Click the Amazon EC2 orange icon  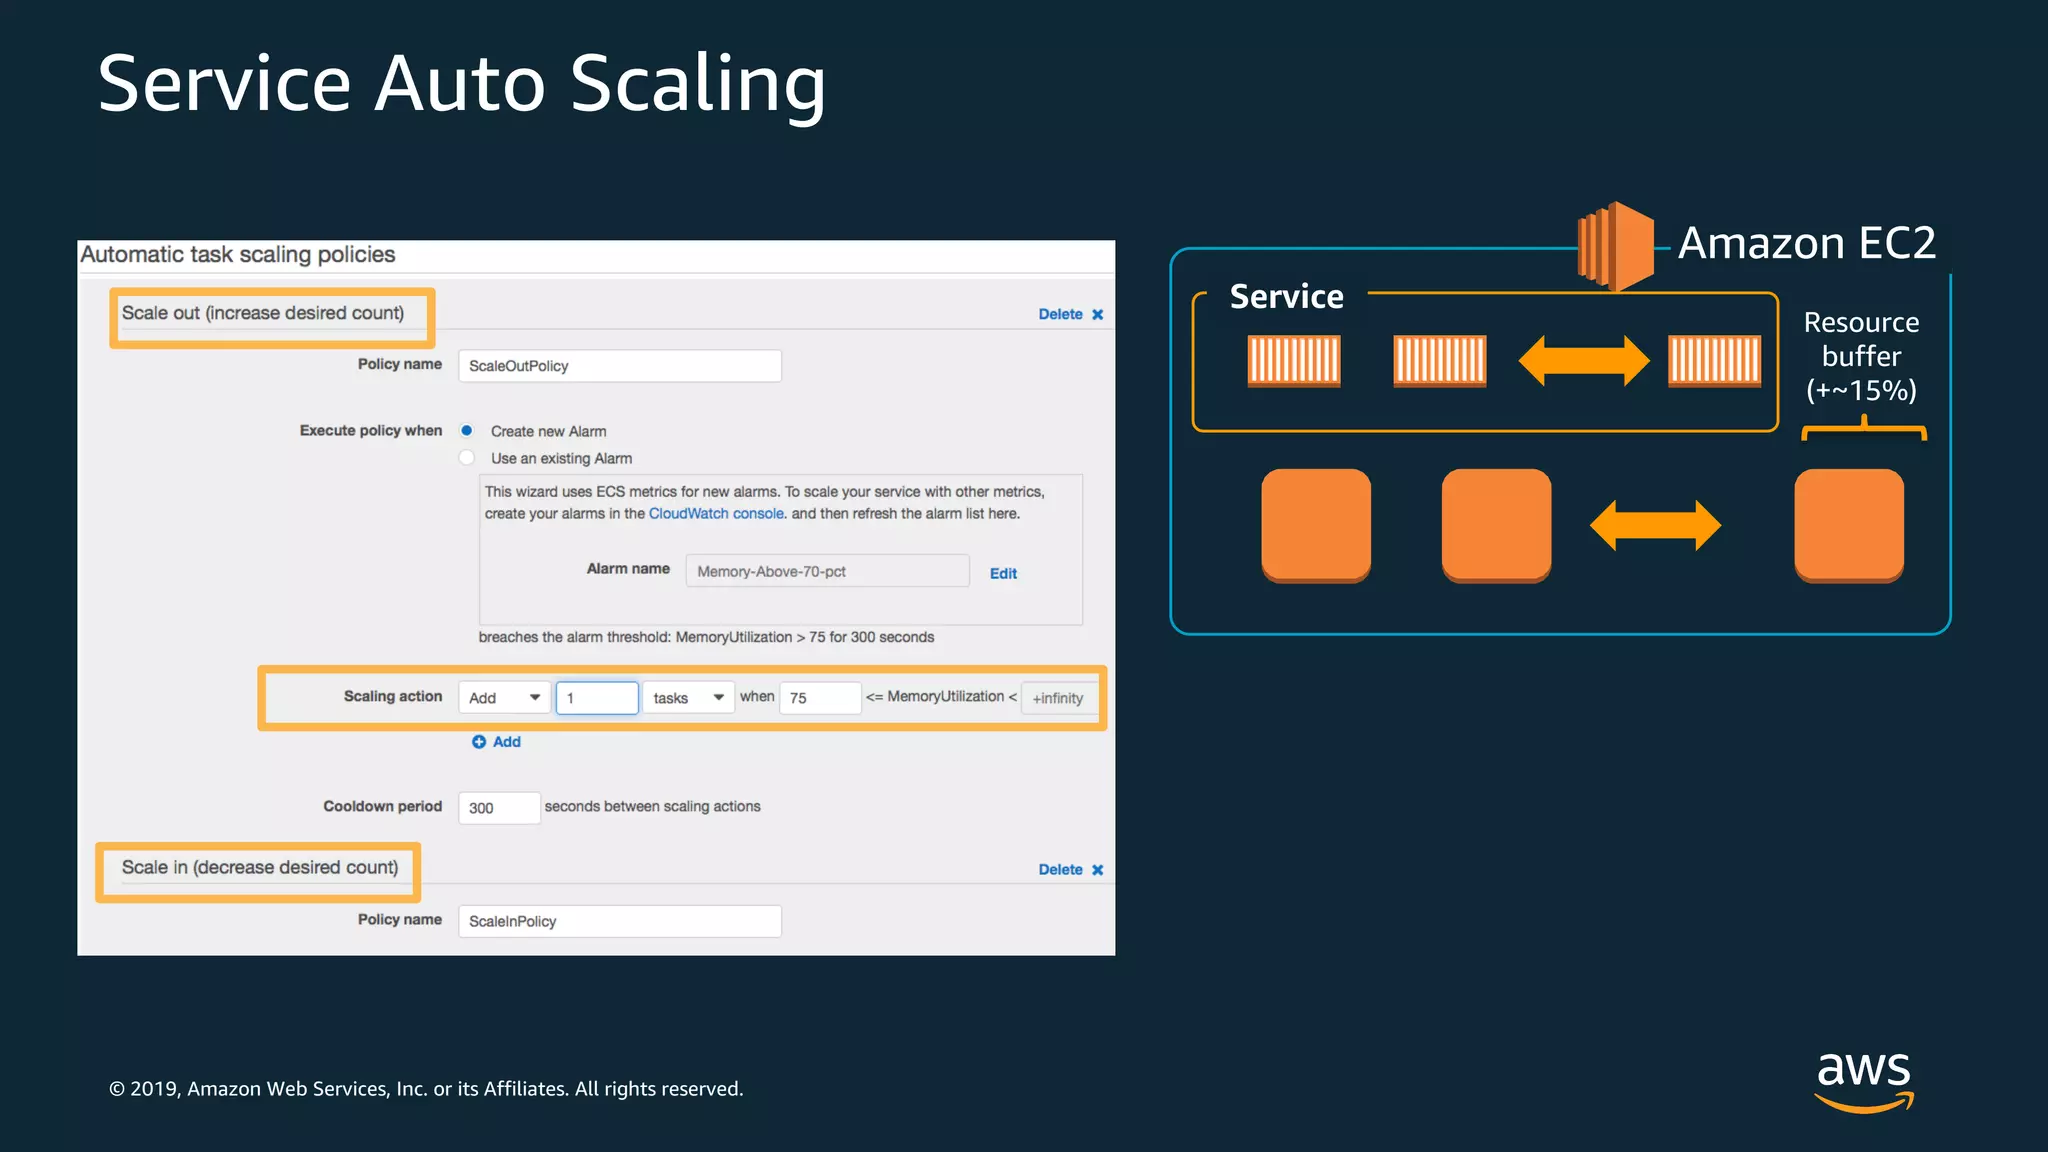pos(1615,246)
